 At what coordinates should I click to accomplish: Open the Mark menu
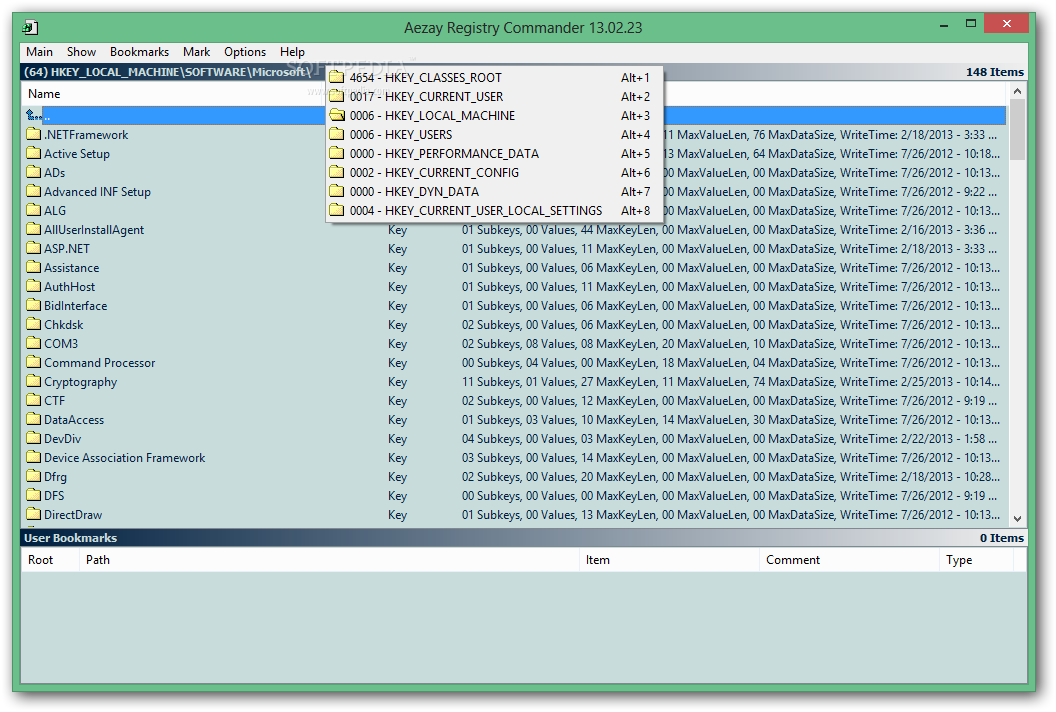point(196,52)
